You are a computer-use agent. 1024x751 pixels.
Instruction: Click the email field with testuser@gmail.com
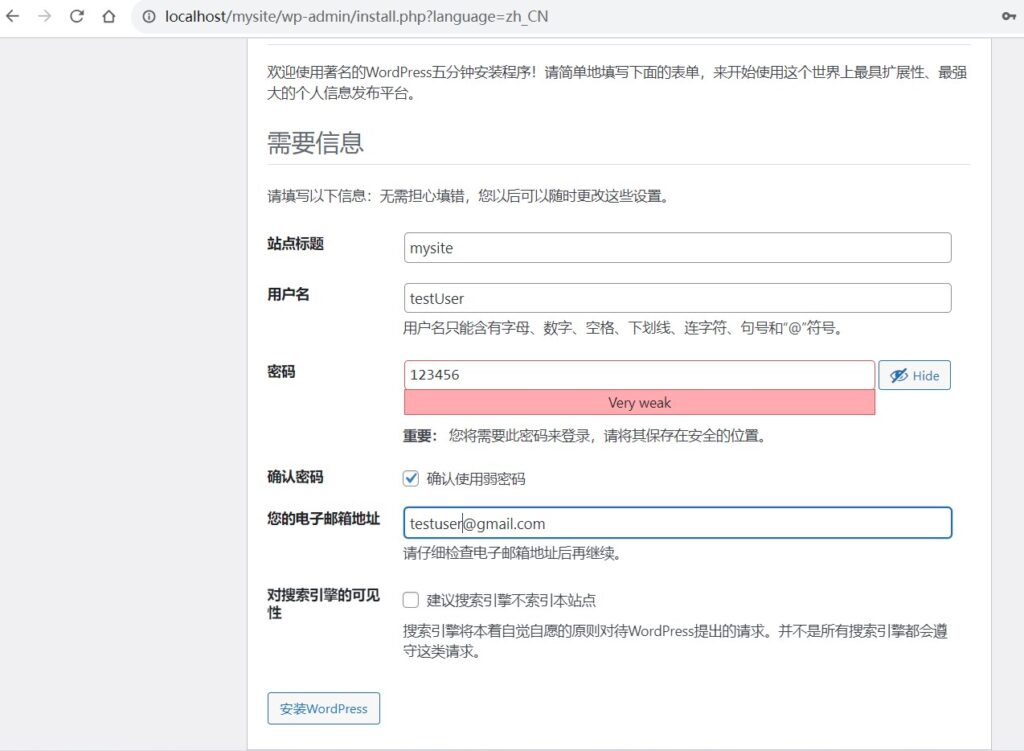point(677,523)
